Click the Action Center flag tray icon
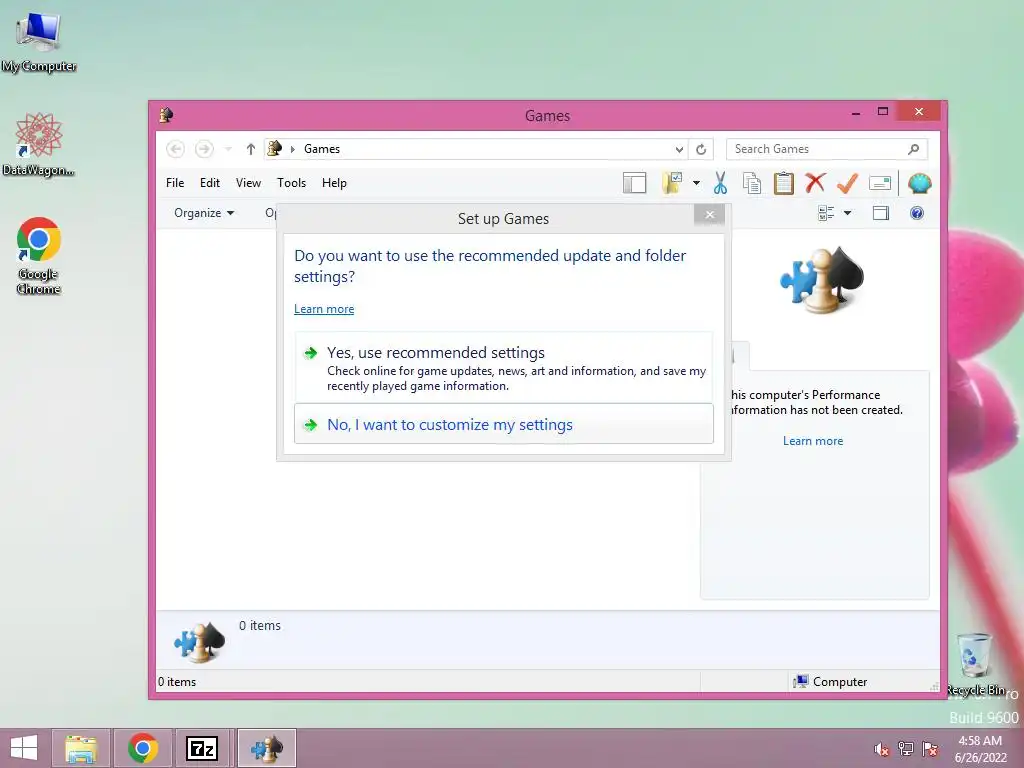The height and width of the screenshot is (768, 1024). point(930,749)
